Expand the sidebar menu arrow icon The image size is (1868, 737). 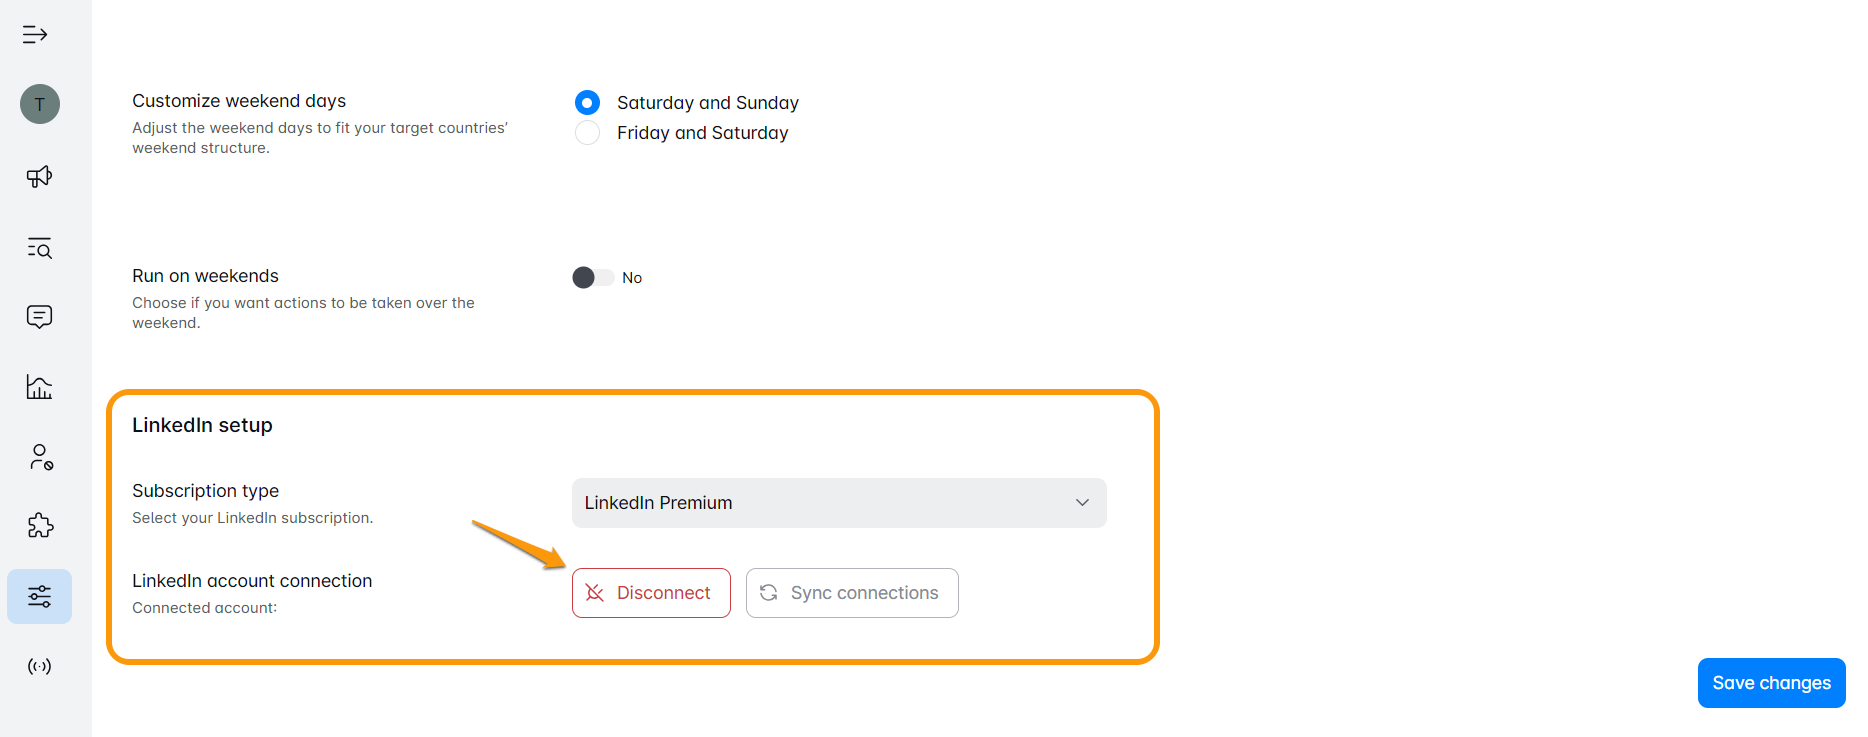(35, 35)
